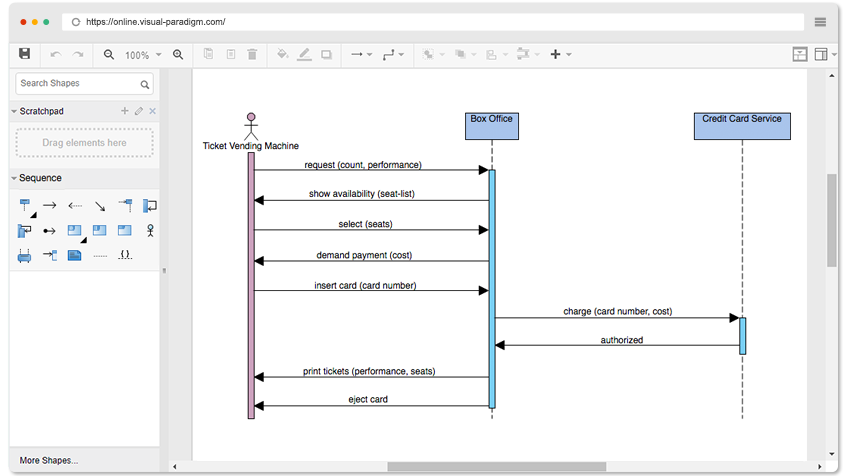Open the panel layout dropdown at far right
Viewport: 848px width, 476px height.
825,54
